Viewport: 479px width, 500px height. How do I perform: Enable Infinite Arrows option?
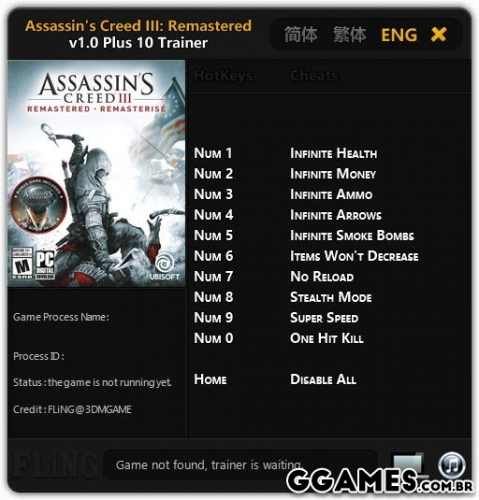coord(336,215)
